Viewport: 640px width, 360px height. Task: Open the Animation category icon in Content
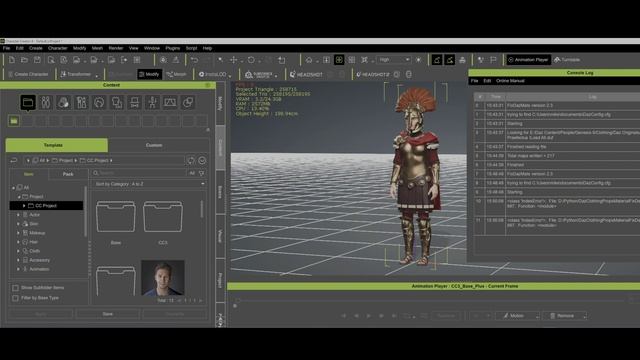152,102
